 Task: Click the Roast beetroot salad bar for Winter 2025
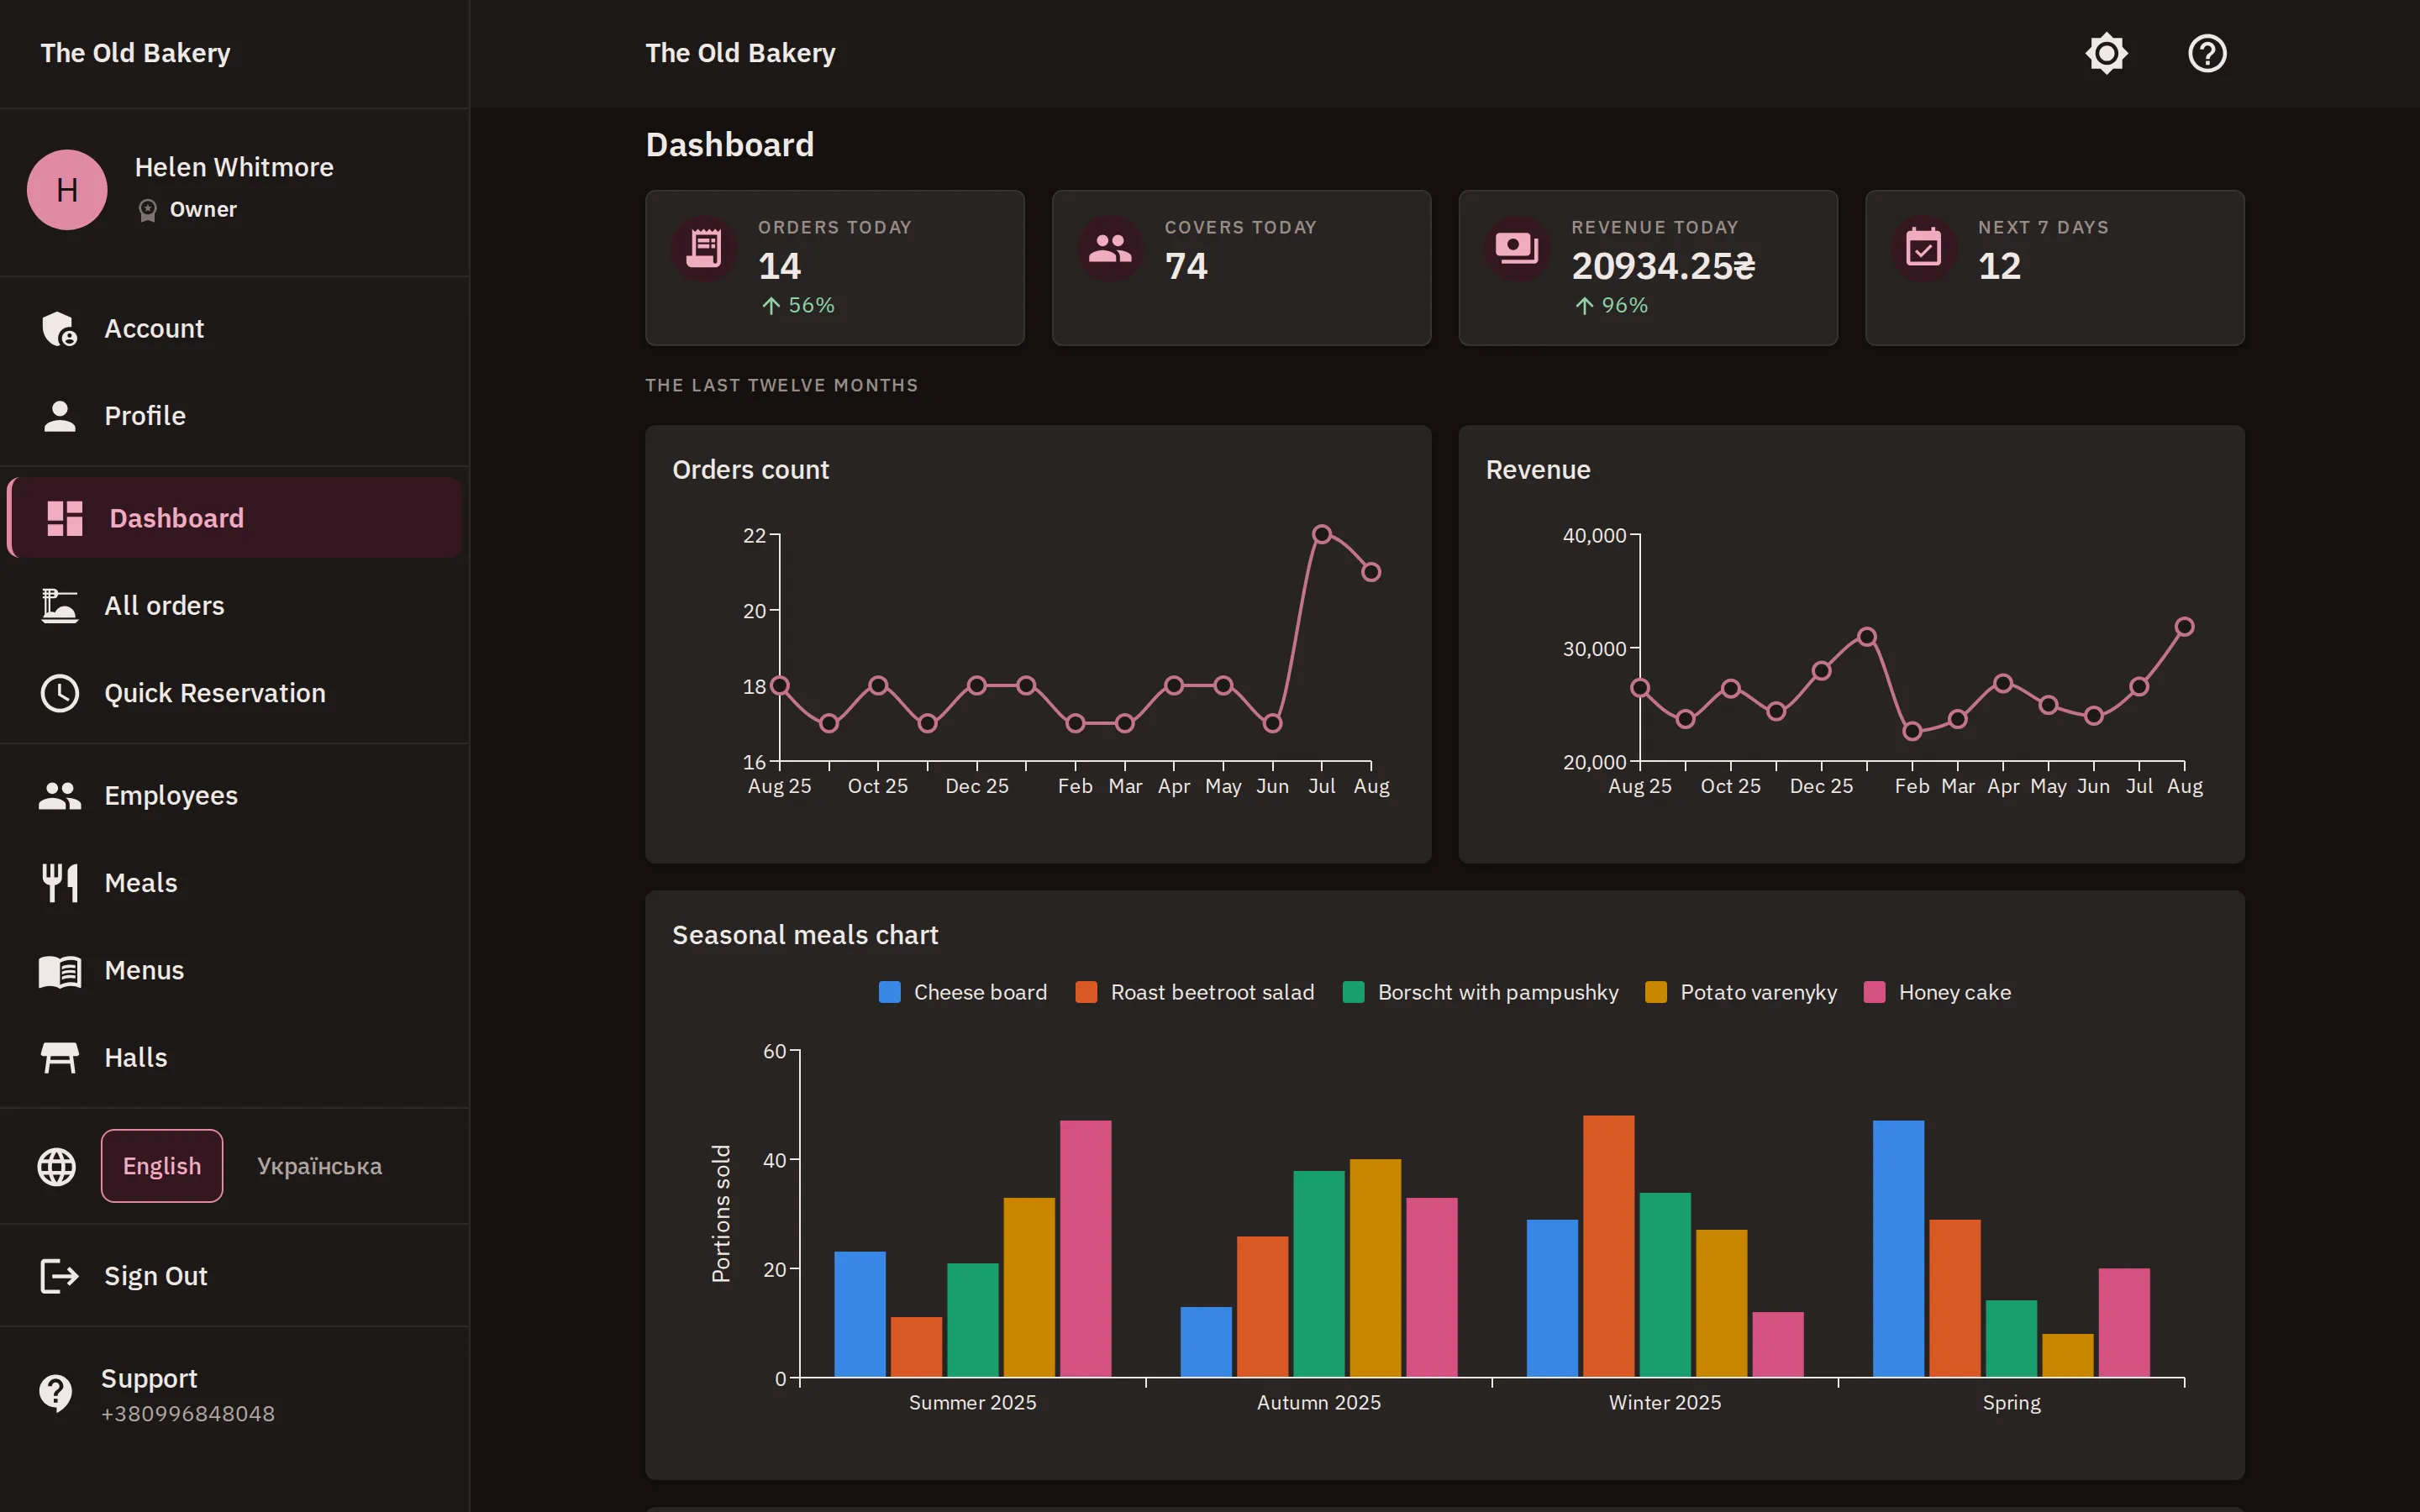[1608, 1246]
